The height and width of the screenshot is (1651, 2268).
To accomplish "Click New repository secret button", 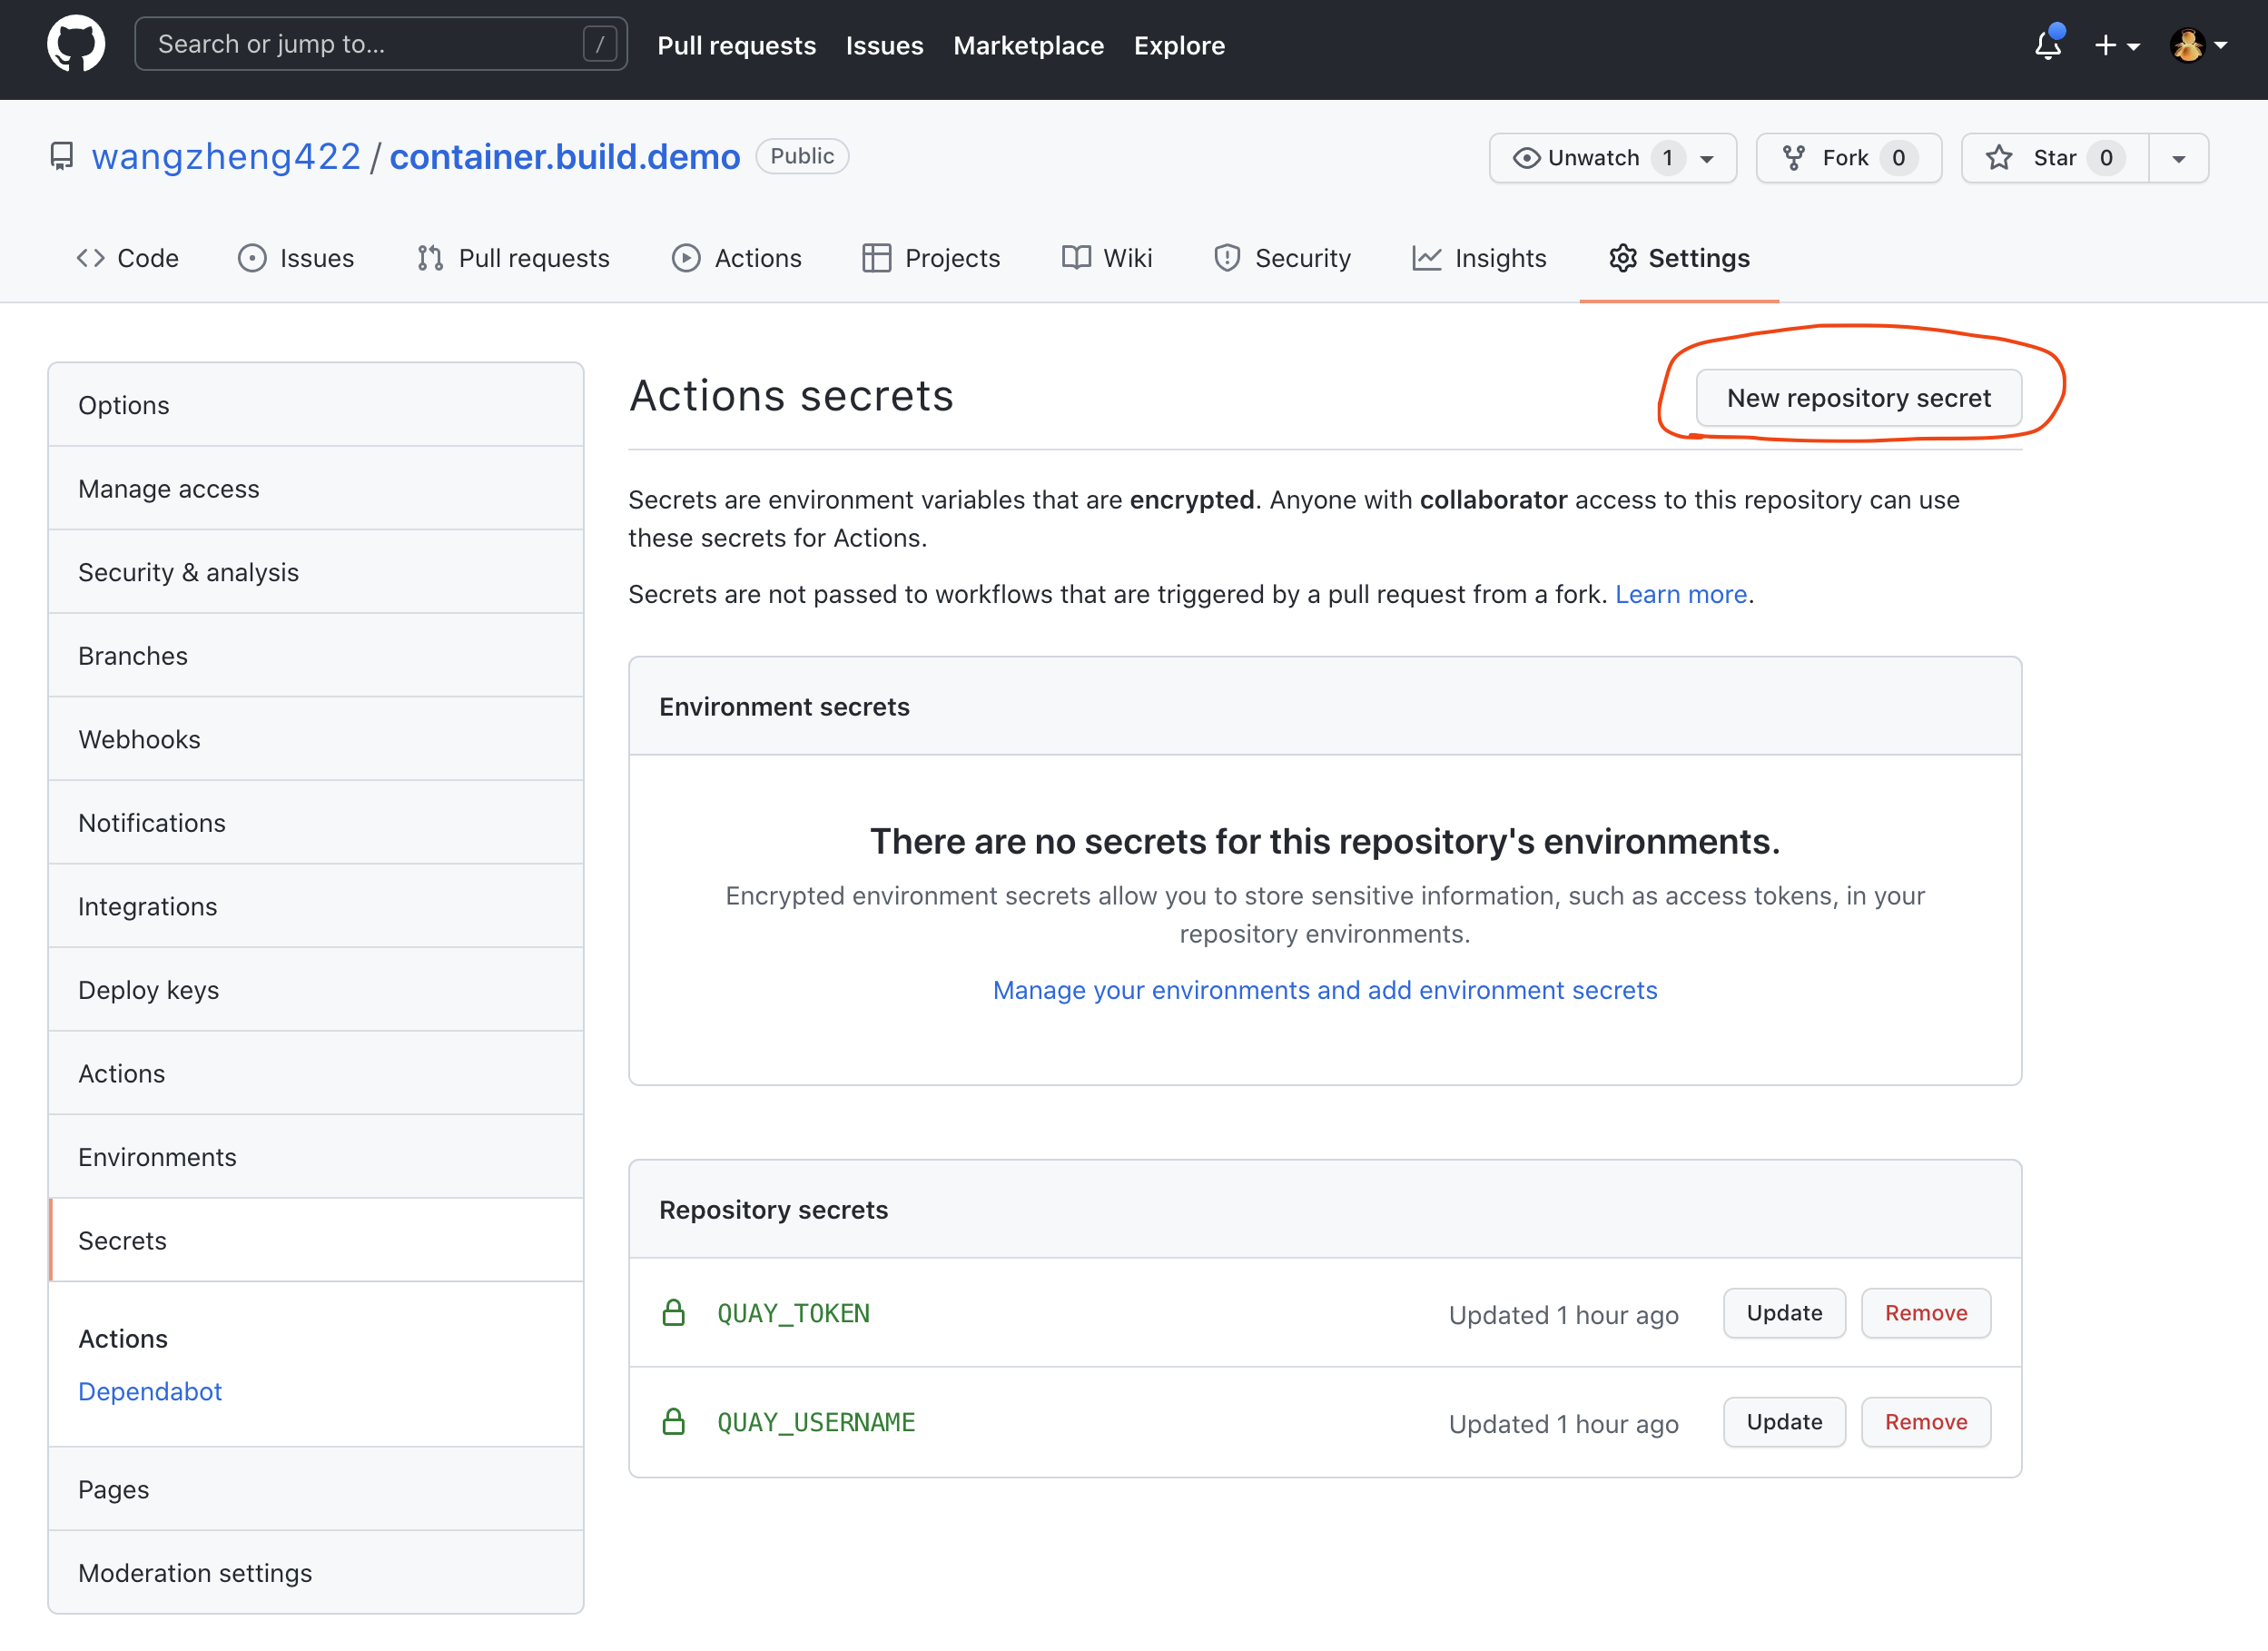I will (x=1858, y=398).
